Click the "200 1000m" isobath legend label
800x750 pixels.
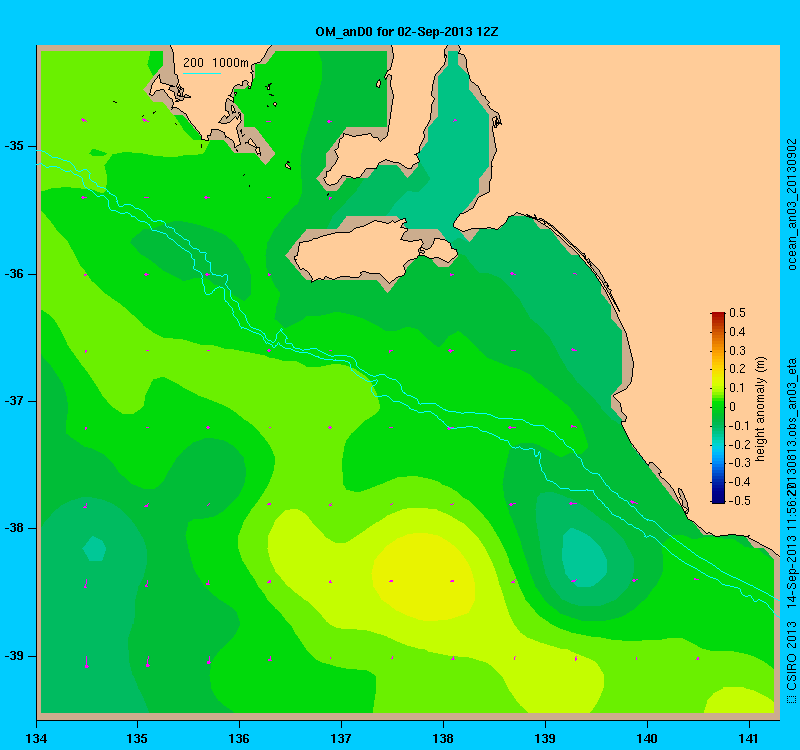tap(216, 63)
